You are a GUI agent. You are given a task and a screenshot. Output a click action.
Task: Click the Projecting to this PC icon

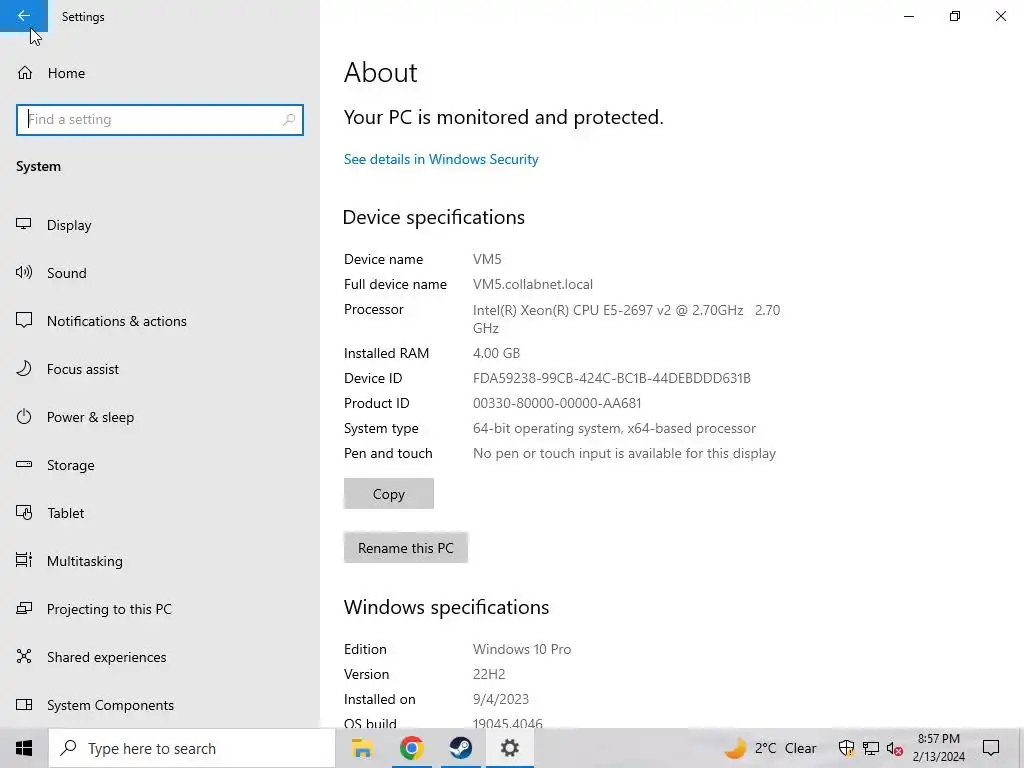point(24,609)
